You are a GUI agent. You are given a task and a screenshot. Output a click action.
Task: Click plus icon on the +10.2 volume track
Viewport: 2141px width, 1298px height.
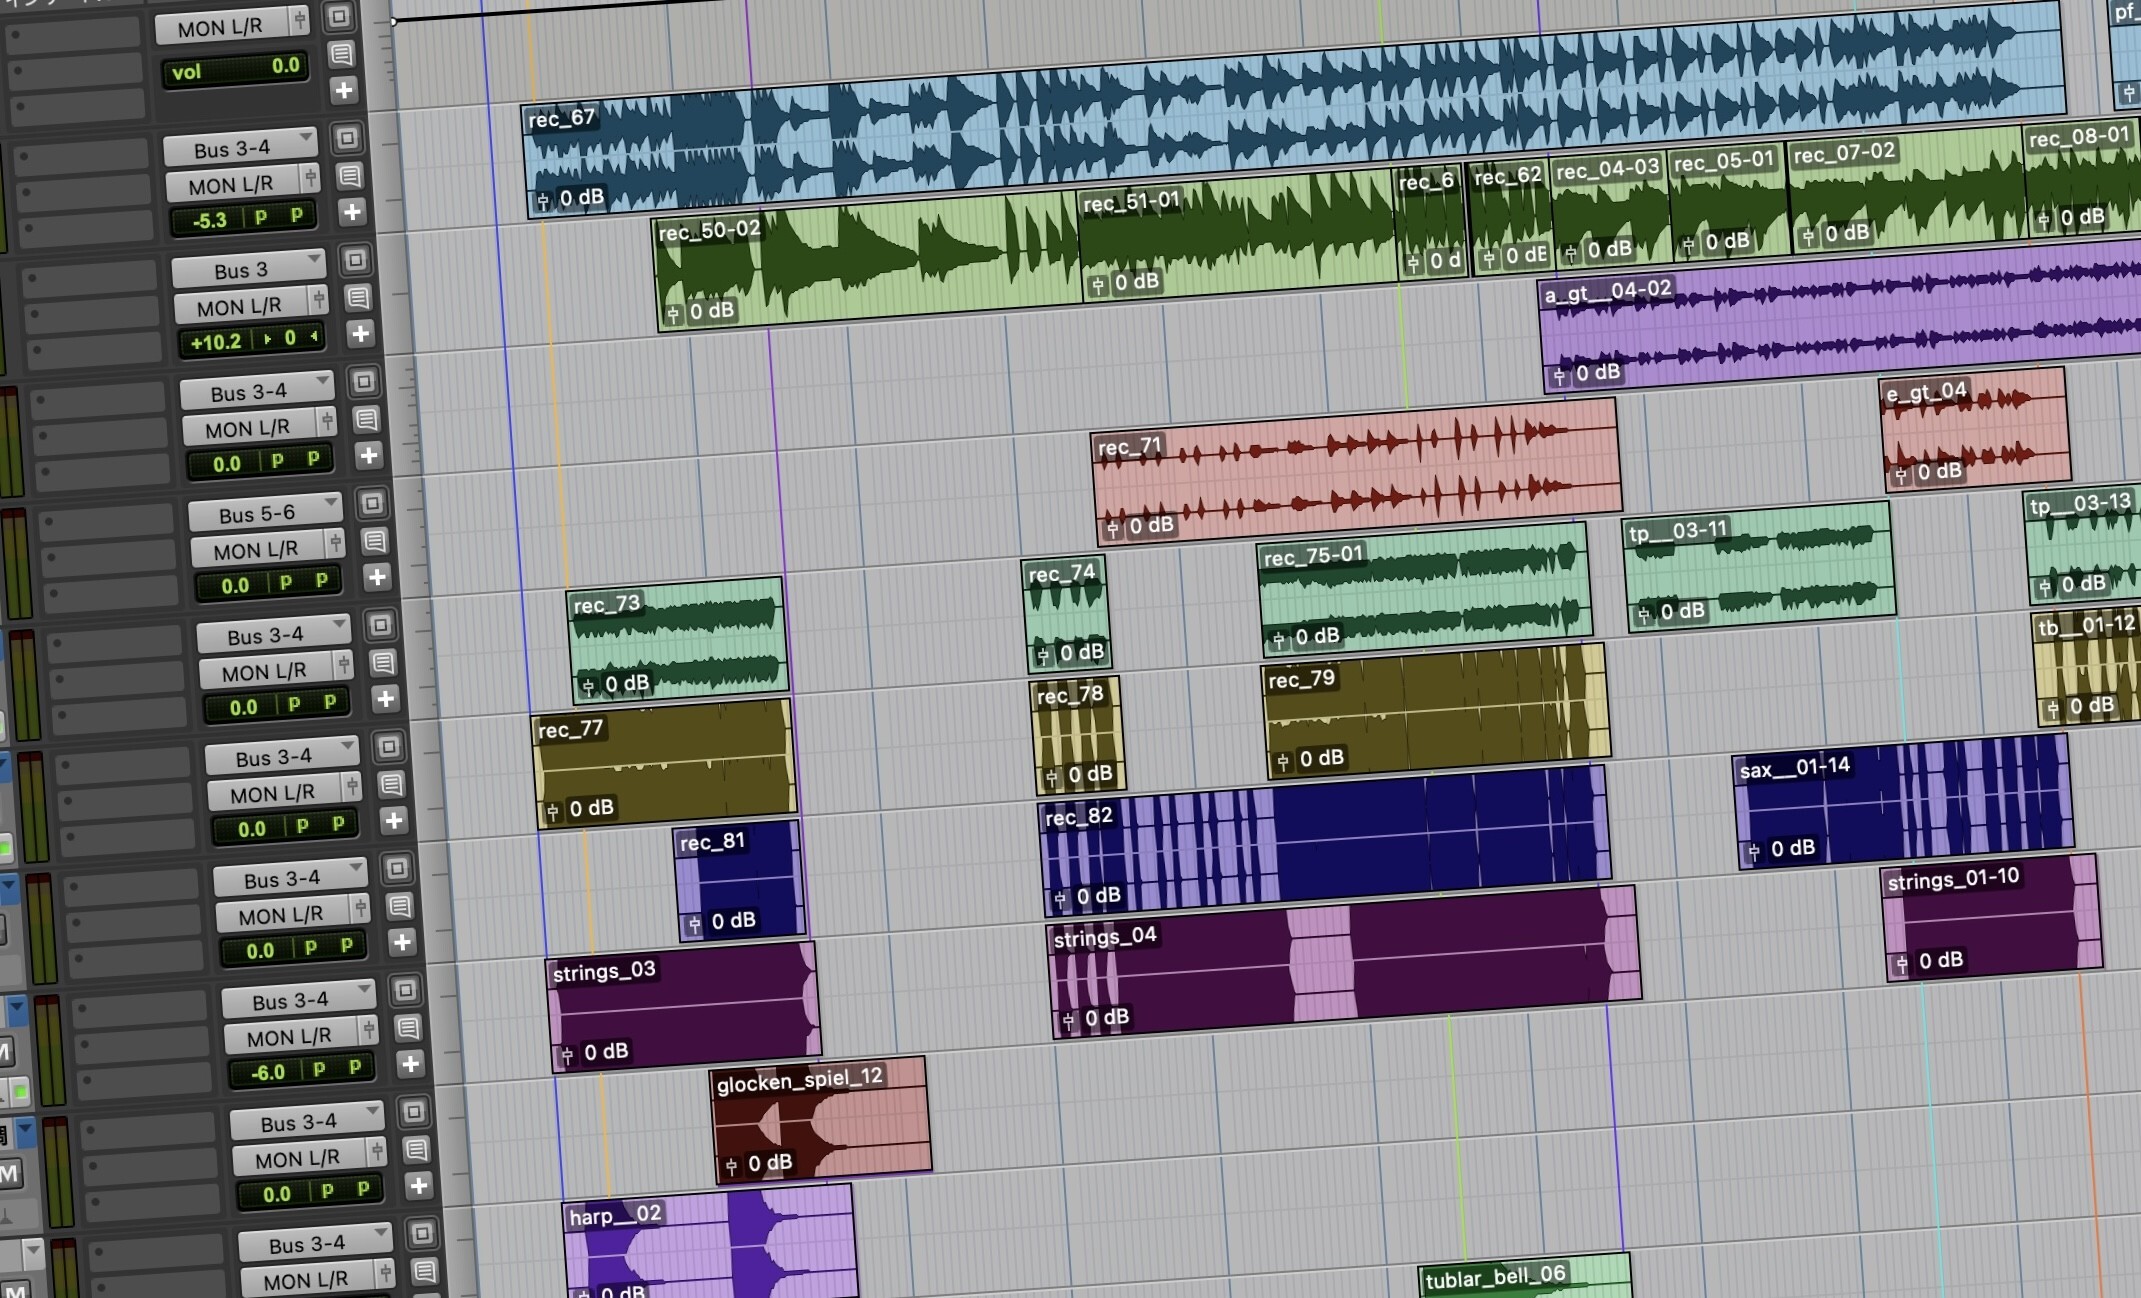pos(360,333)
